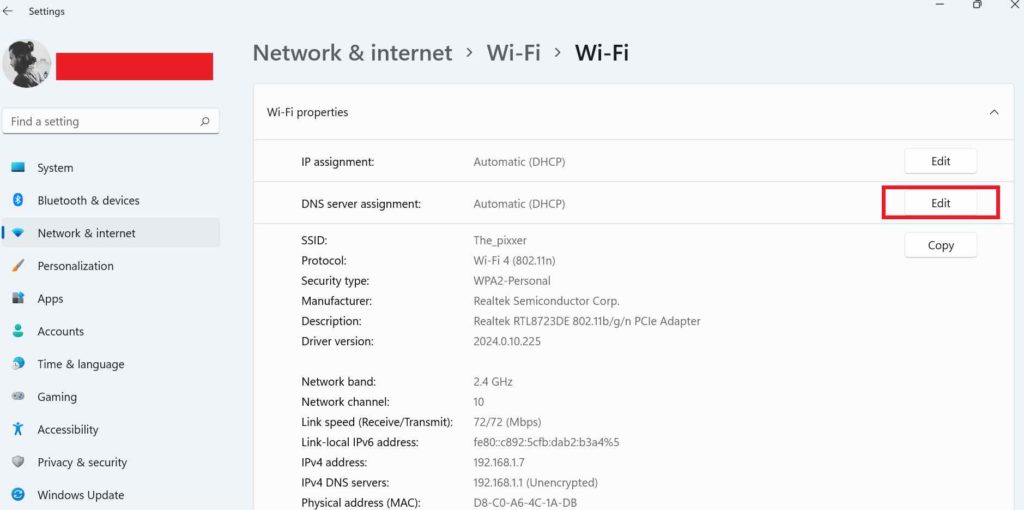Click description Realtek RTL8723DE adapter text
Screen dimensions: 1024x510
coord(586,321)
